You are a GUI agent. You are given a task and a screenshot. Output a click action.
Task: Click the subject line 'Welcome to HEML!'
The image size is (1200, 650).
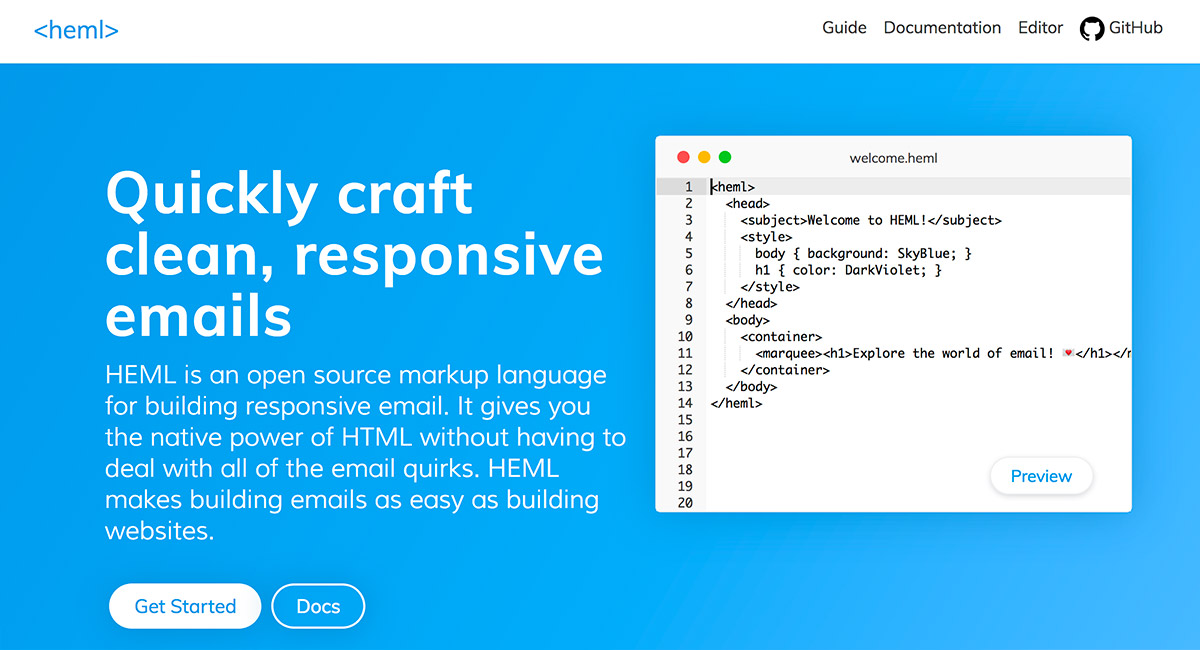tap(871, 220)
